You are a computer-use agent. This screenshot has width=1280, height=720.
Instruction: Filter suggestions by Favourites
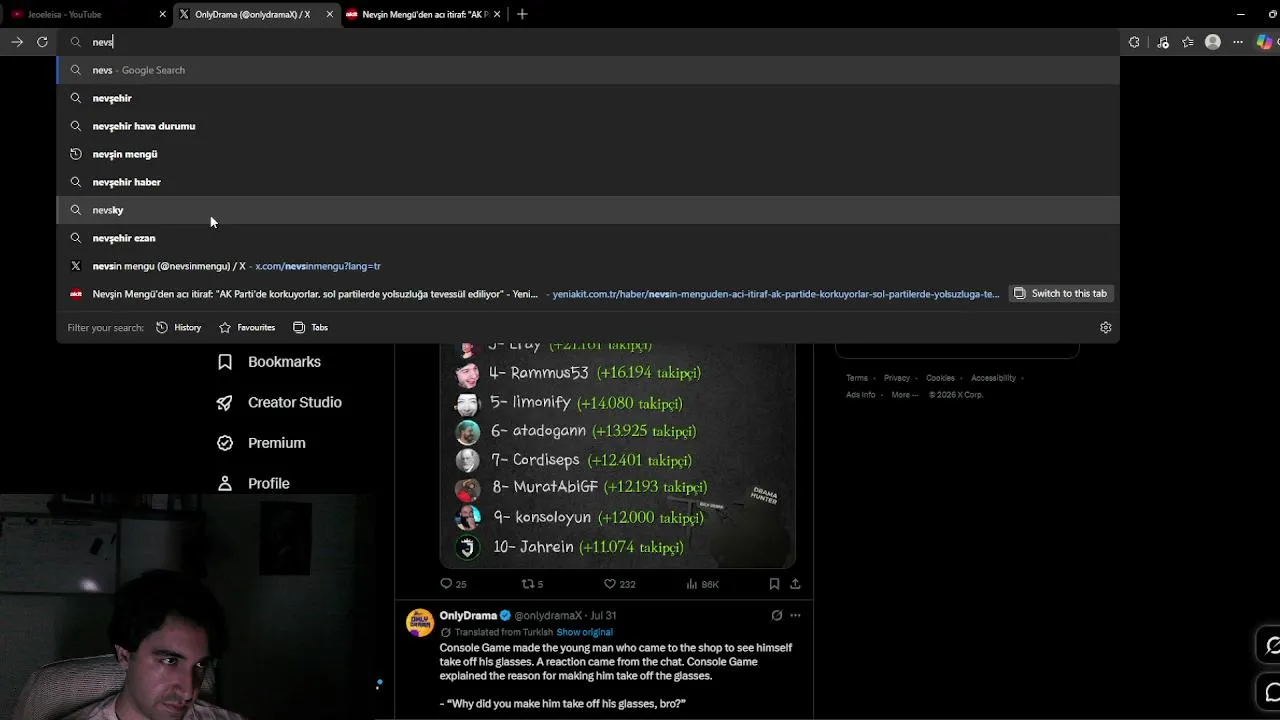coord(247,327)
